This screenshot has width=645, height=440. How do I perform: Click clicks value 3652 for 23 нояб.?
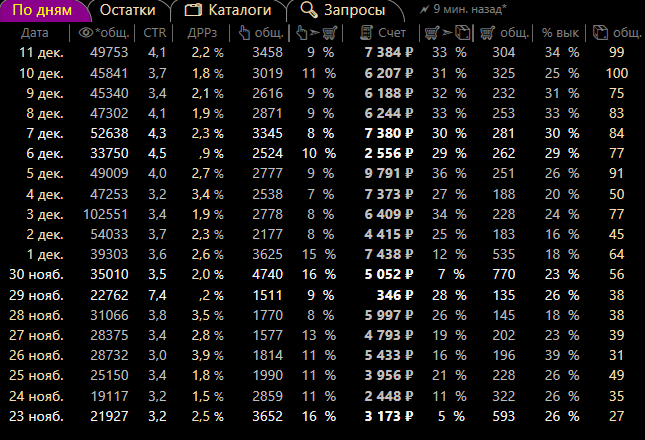[267, 416]
